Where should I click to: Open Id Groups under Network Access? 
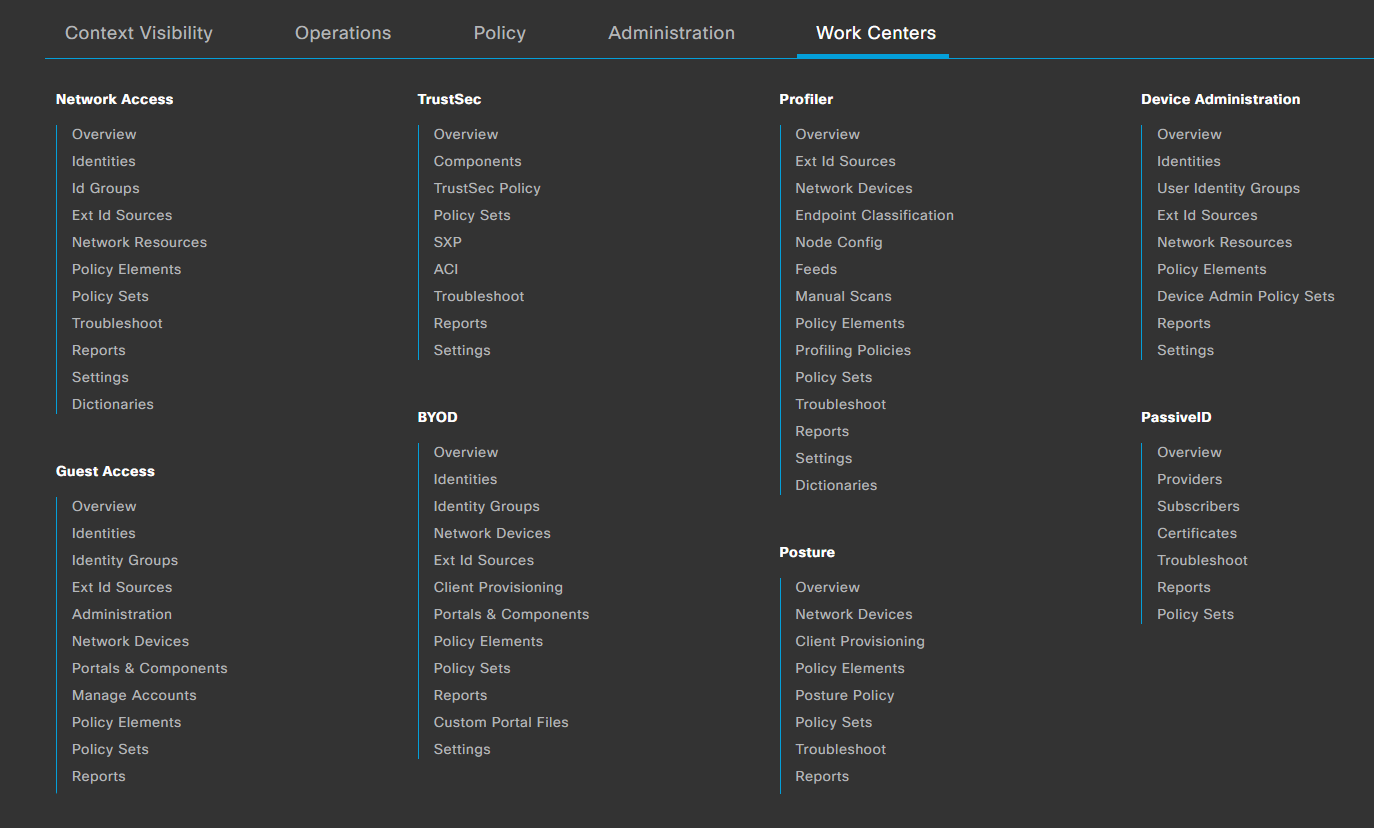(x=106, y=188)
